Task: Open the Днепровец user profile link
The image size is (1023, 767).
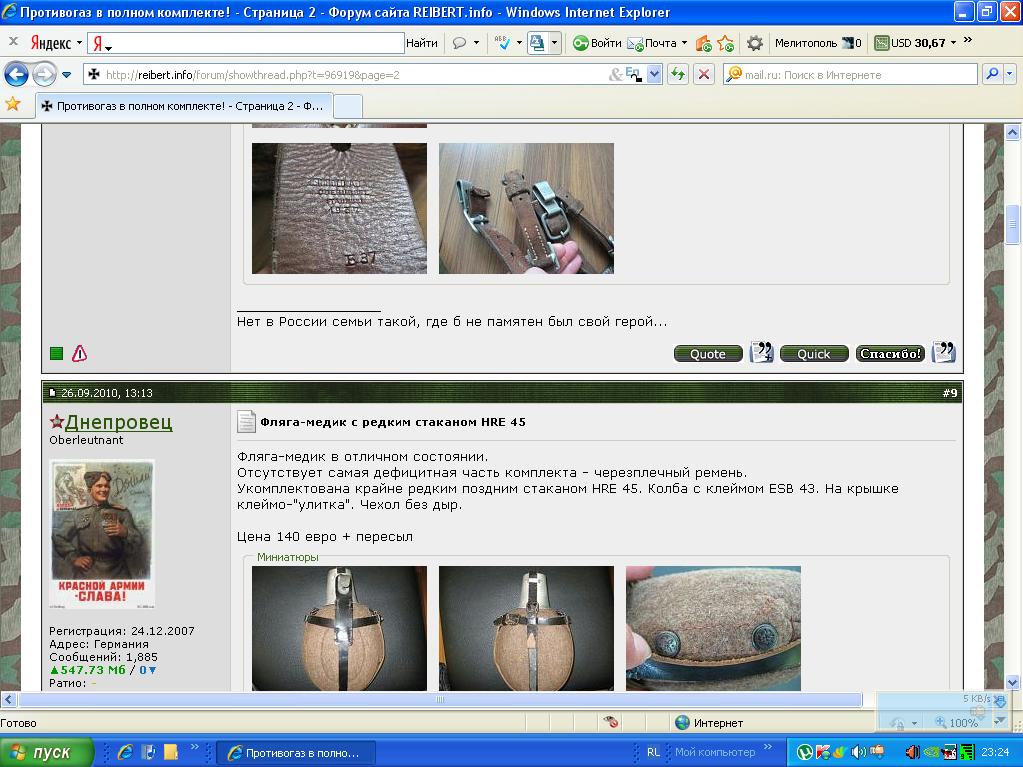Action: 118,422
